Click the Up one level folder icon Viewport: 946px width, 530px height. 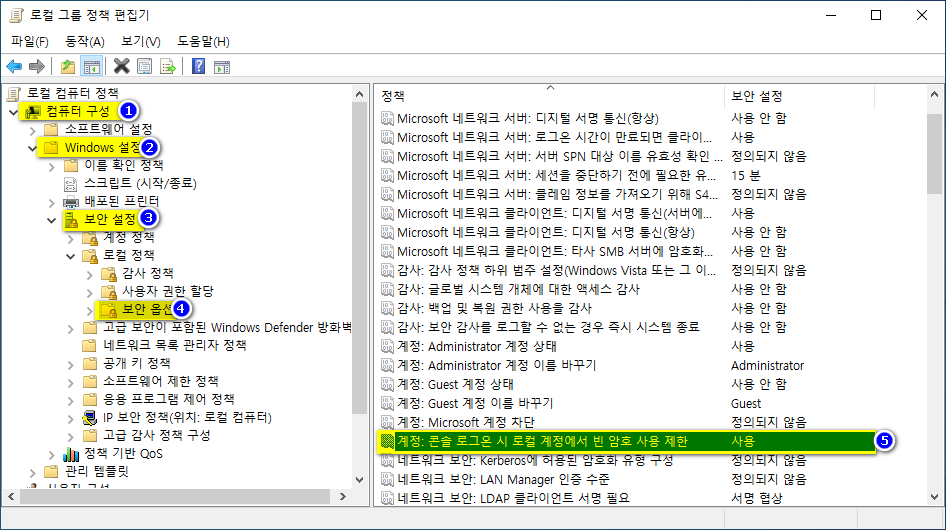68,66
